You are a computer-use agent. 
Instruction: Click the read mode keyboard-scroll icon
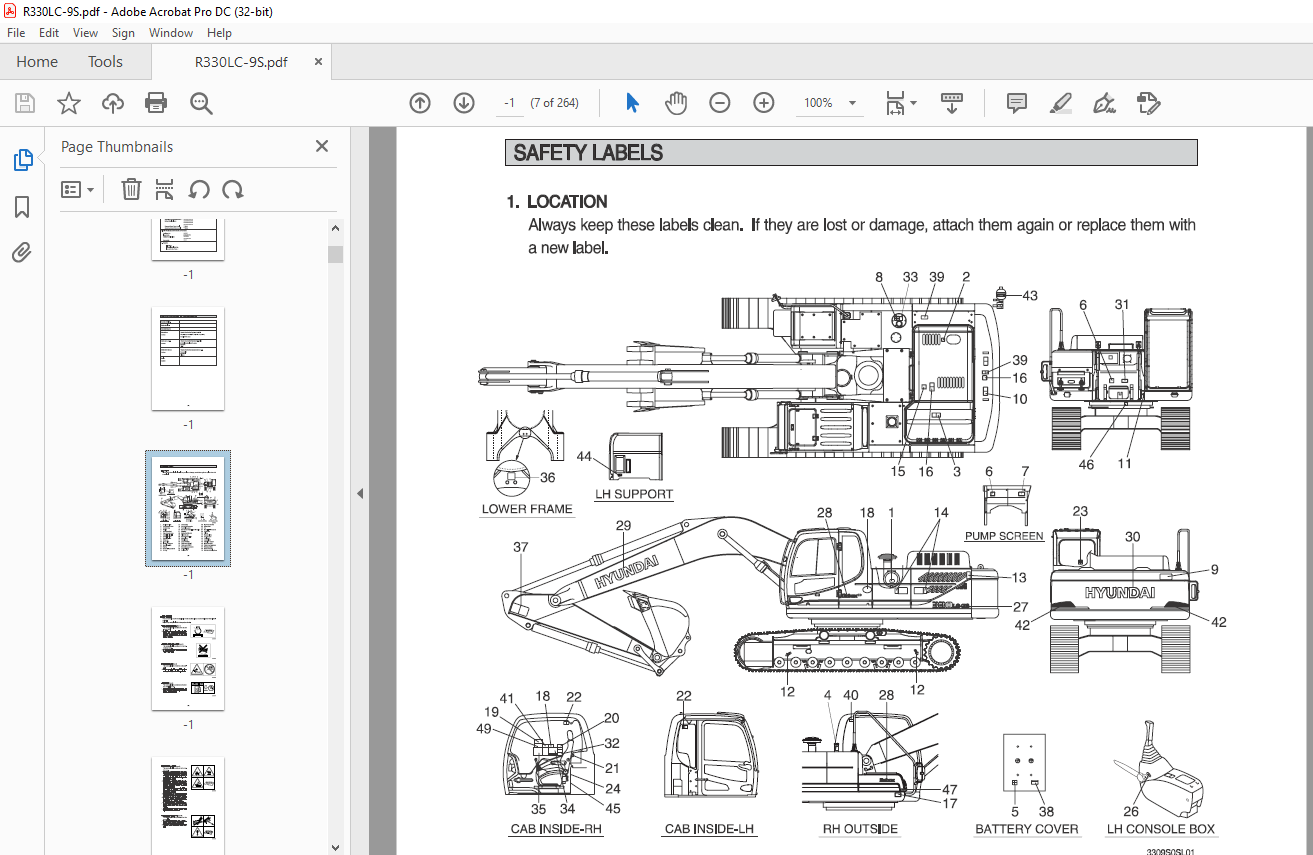click(x=951, y=103)
